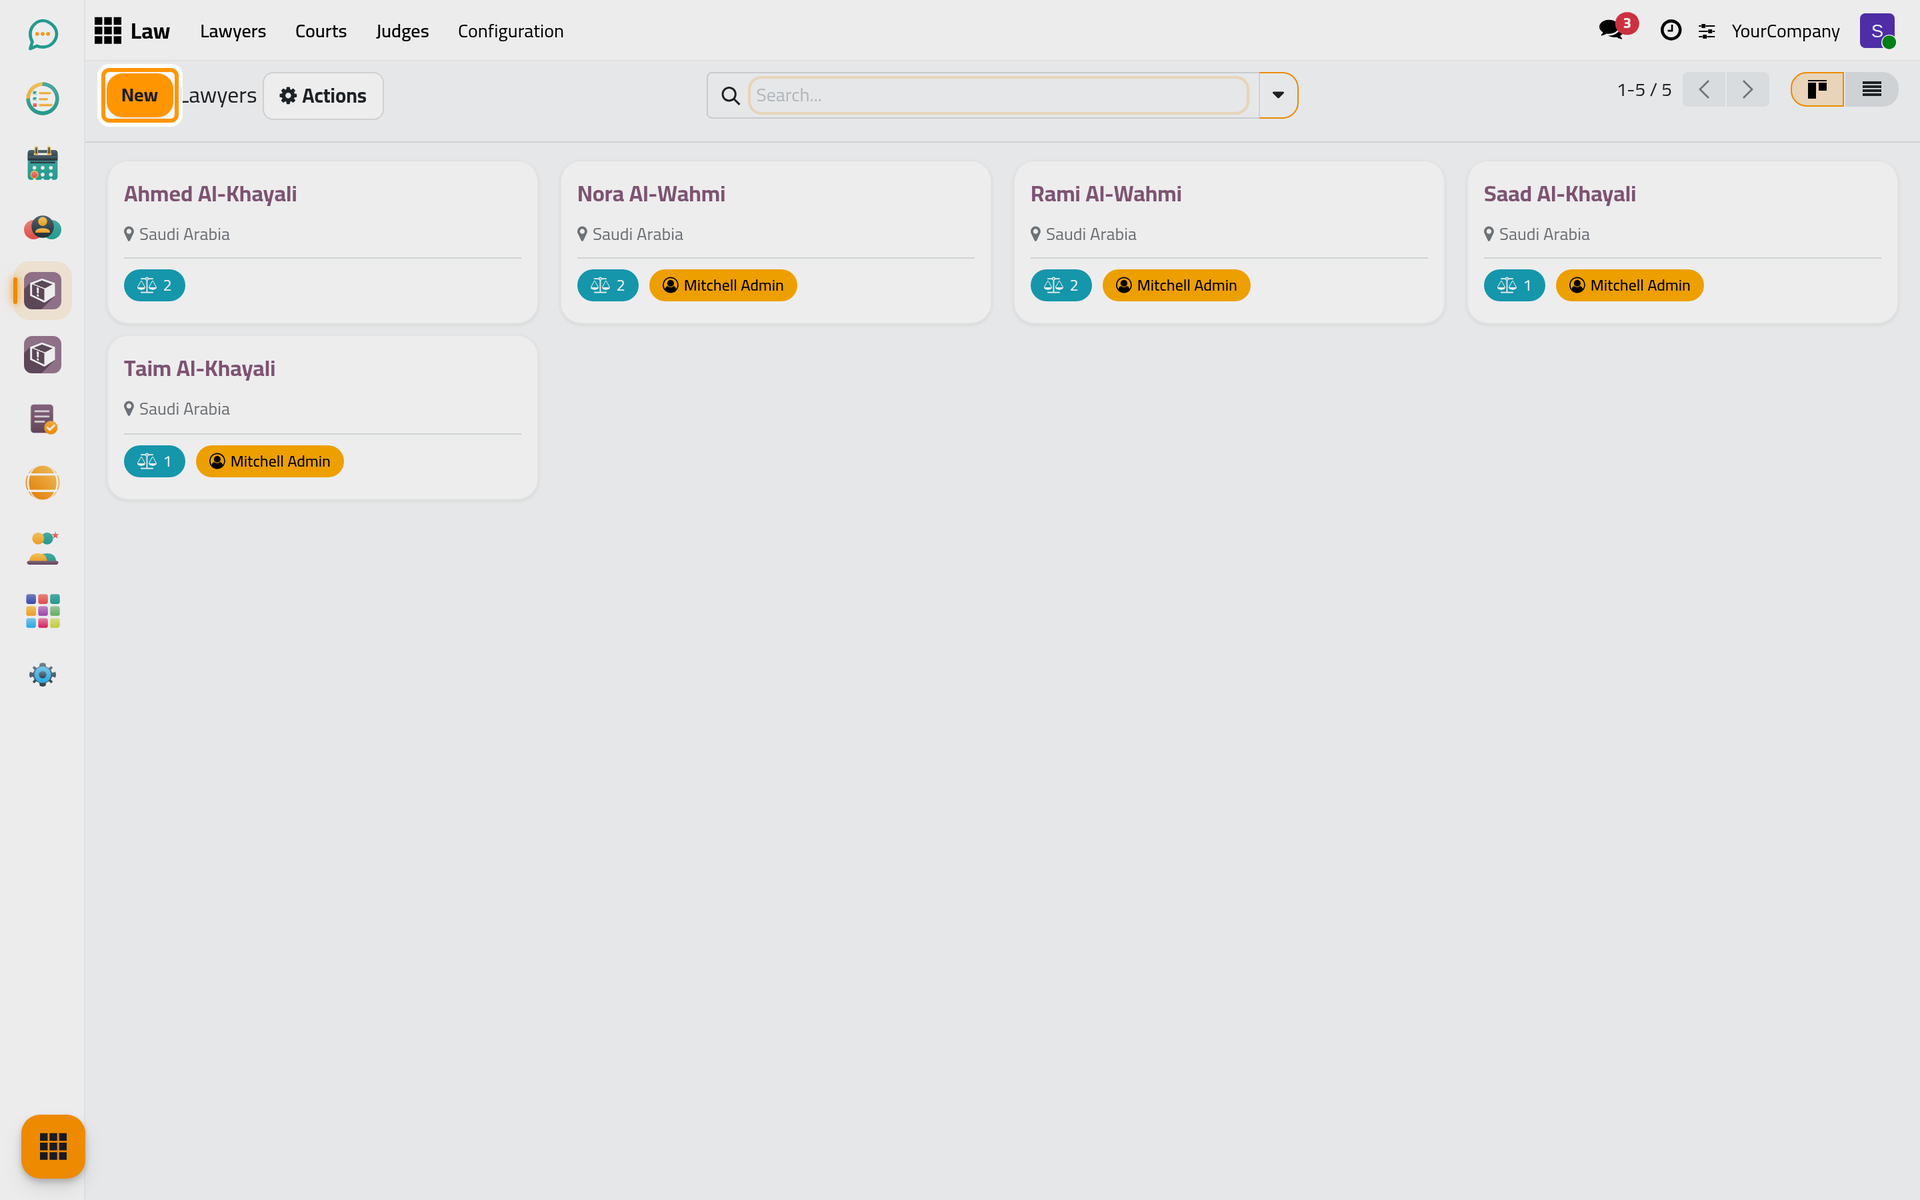Open the highlighted Law cube sidebar icon
This screenshot has width=1920, height=1200.
coord(42,291)
